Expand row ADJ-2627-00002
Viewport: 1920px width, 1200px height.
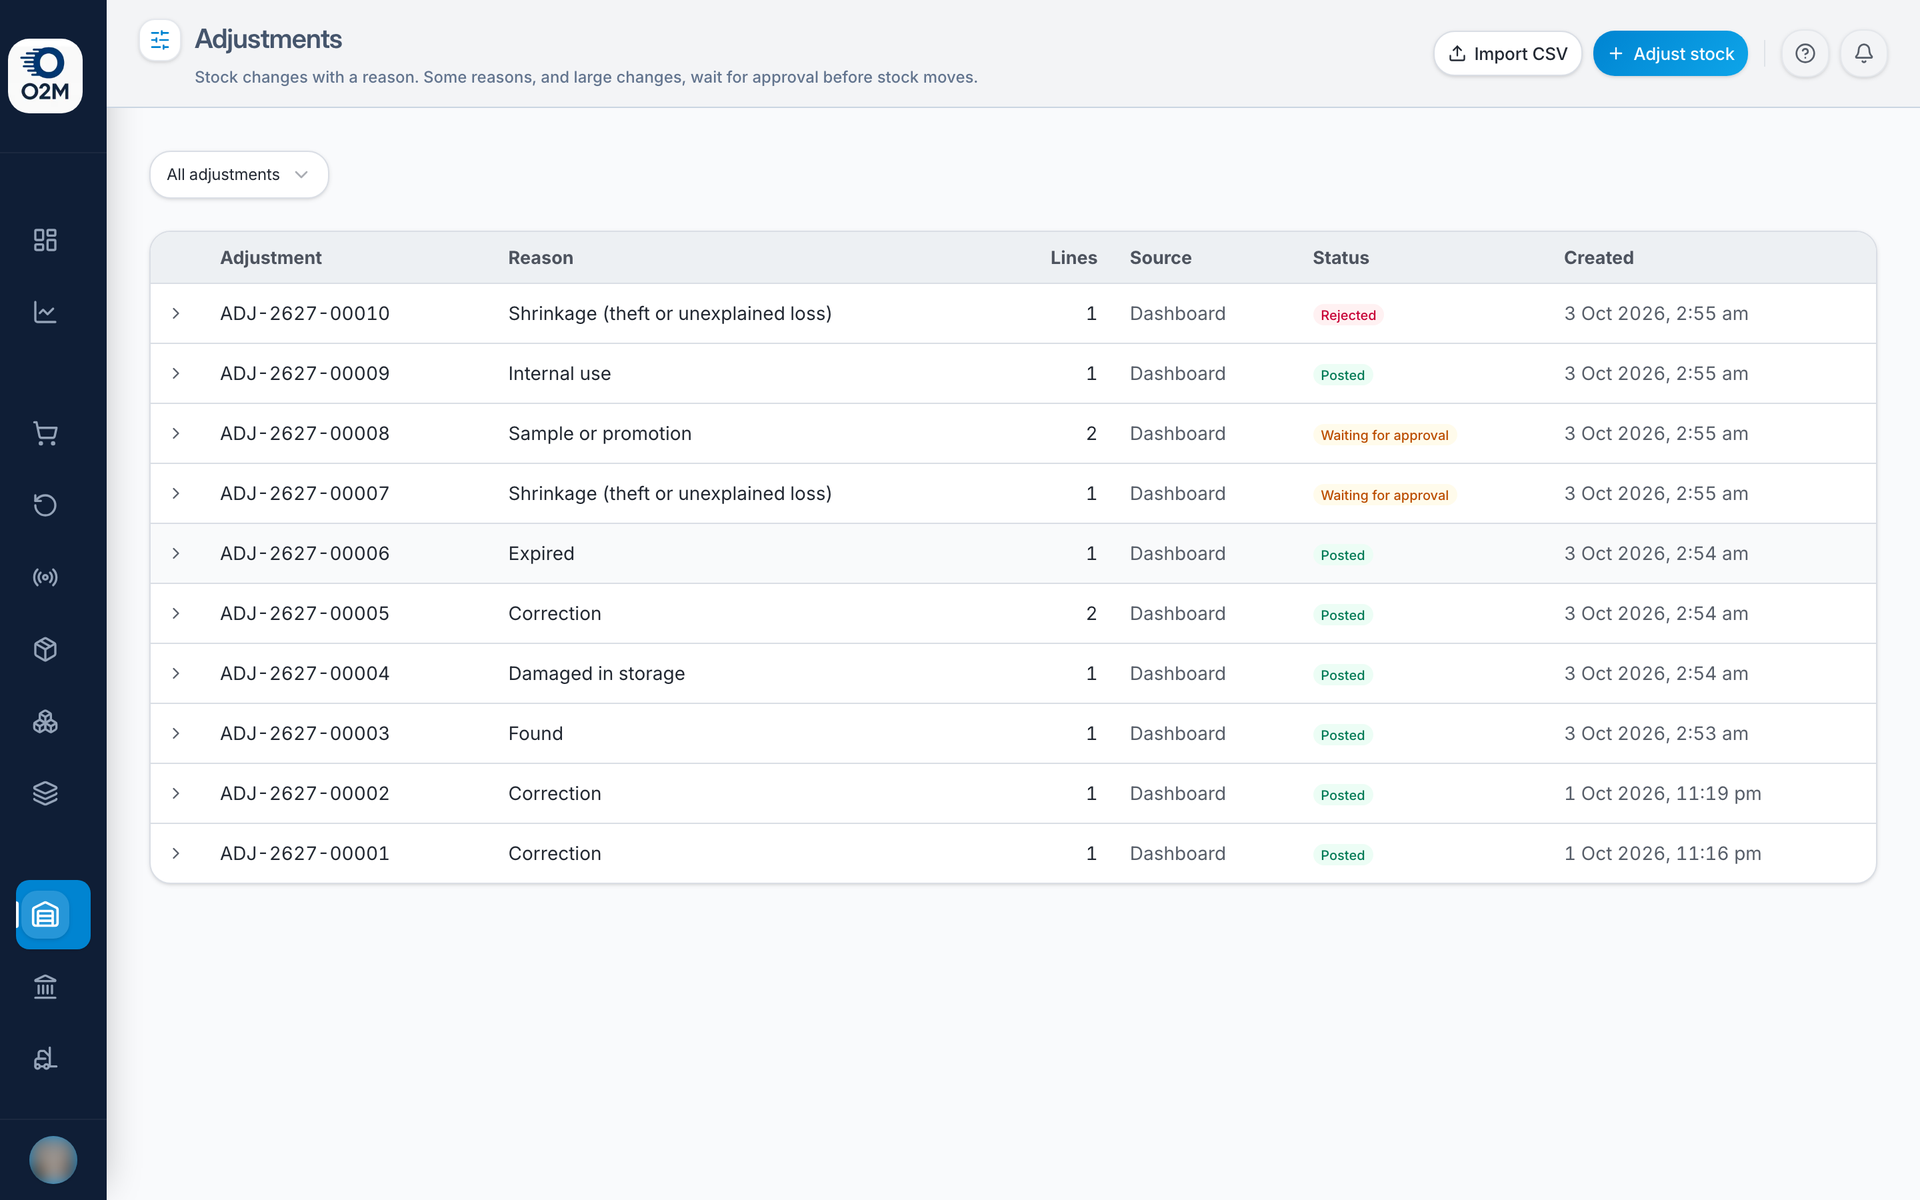(x=176, y=794)
